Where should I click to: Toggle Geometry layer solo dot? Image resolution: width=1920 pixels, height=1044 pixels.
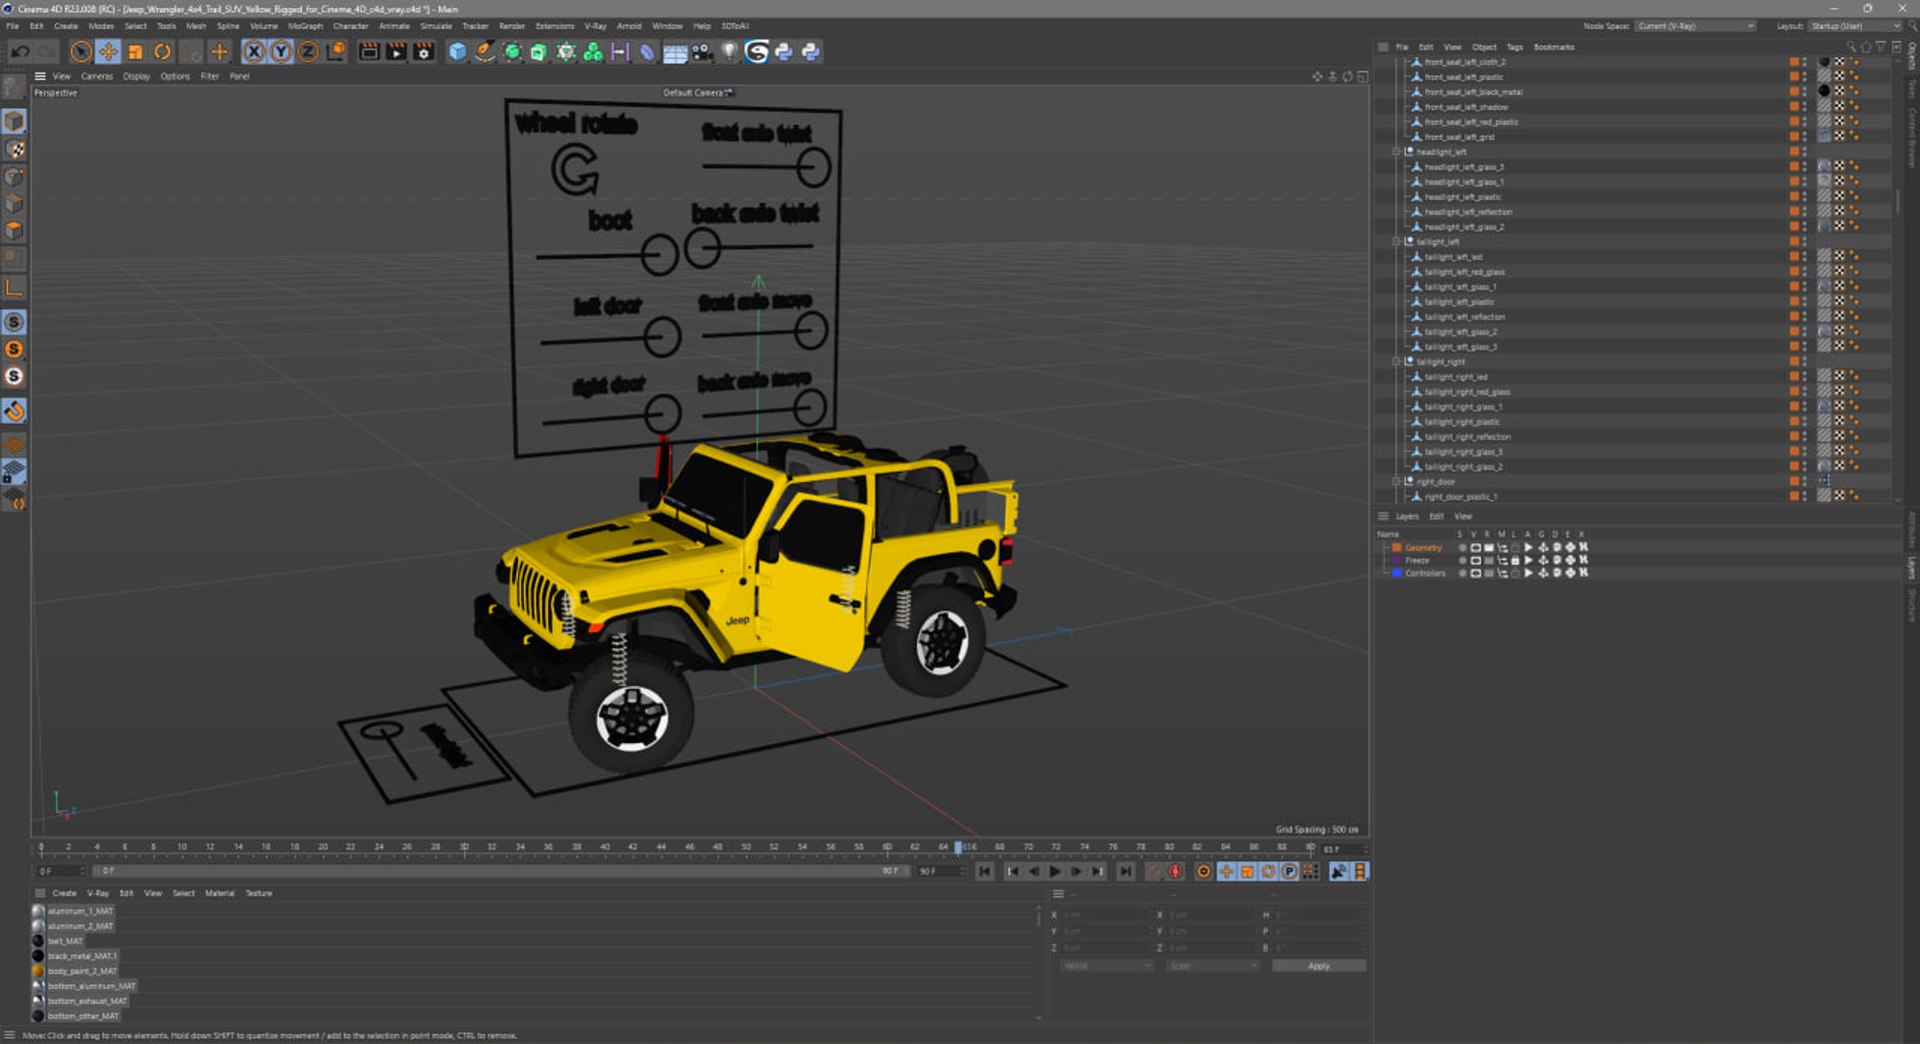[1462, 547]
